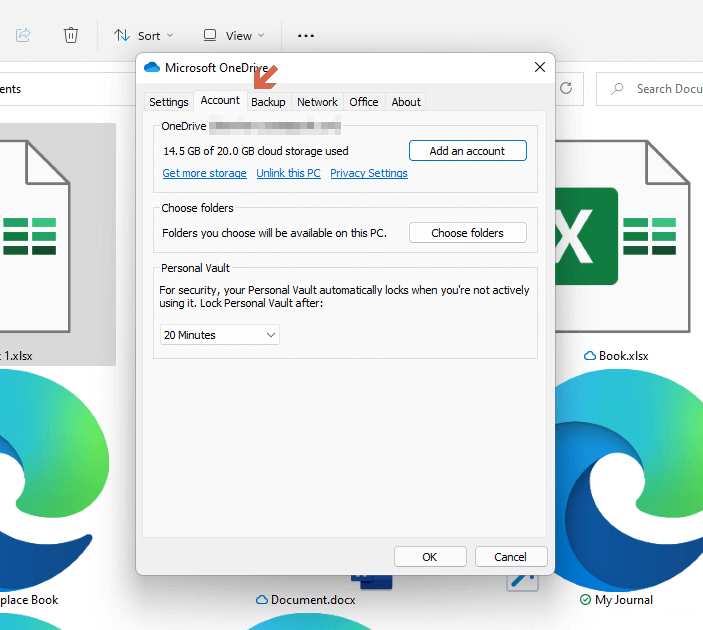The image size is (703, 630).
Task: Open the Privacy Settings link
Action: pos(369,173)
